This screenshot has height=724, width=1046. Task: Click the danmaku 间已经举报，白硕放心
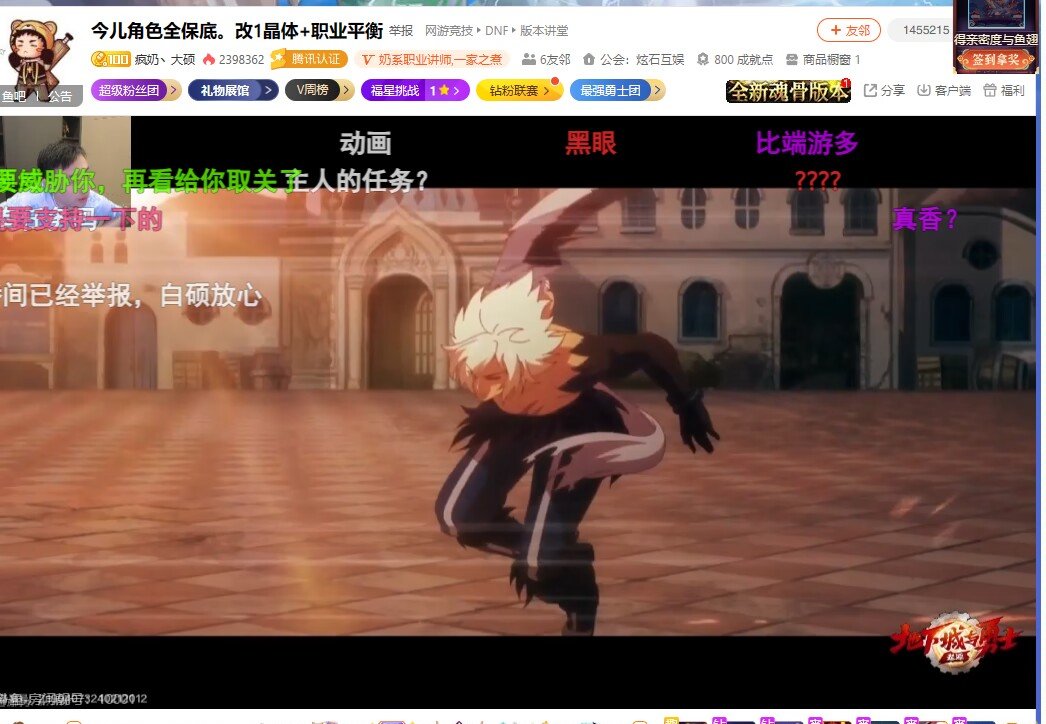[131, 296]
